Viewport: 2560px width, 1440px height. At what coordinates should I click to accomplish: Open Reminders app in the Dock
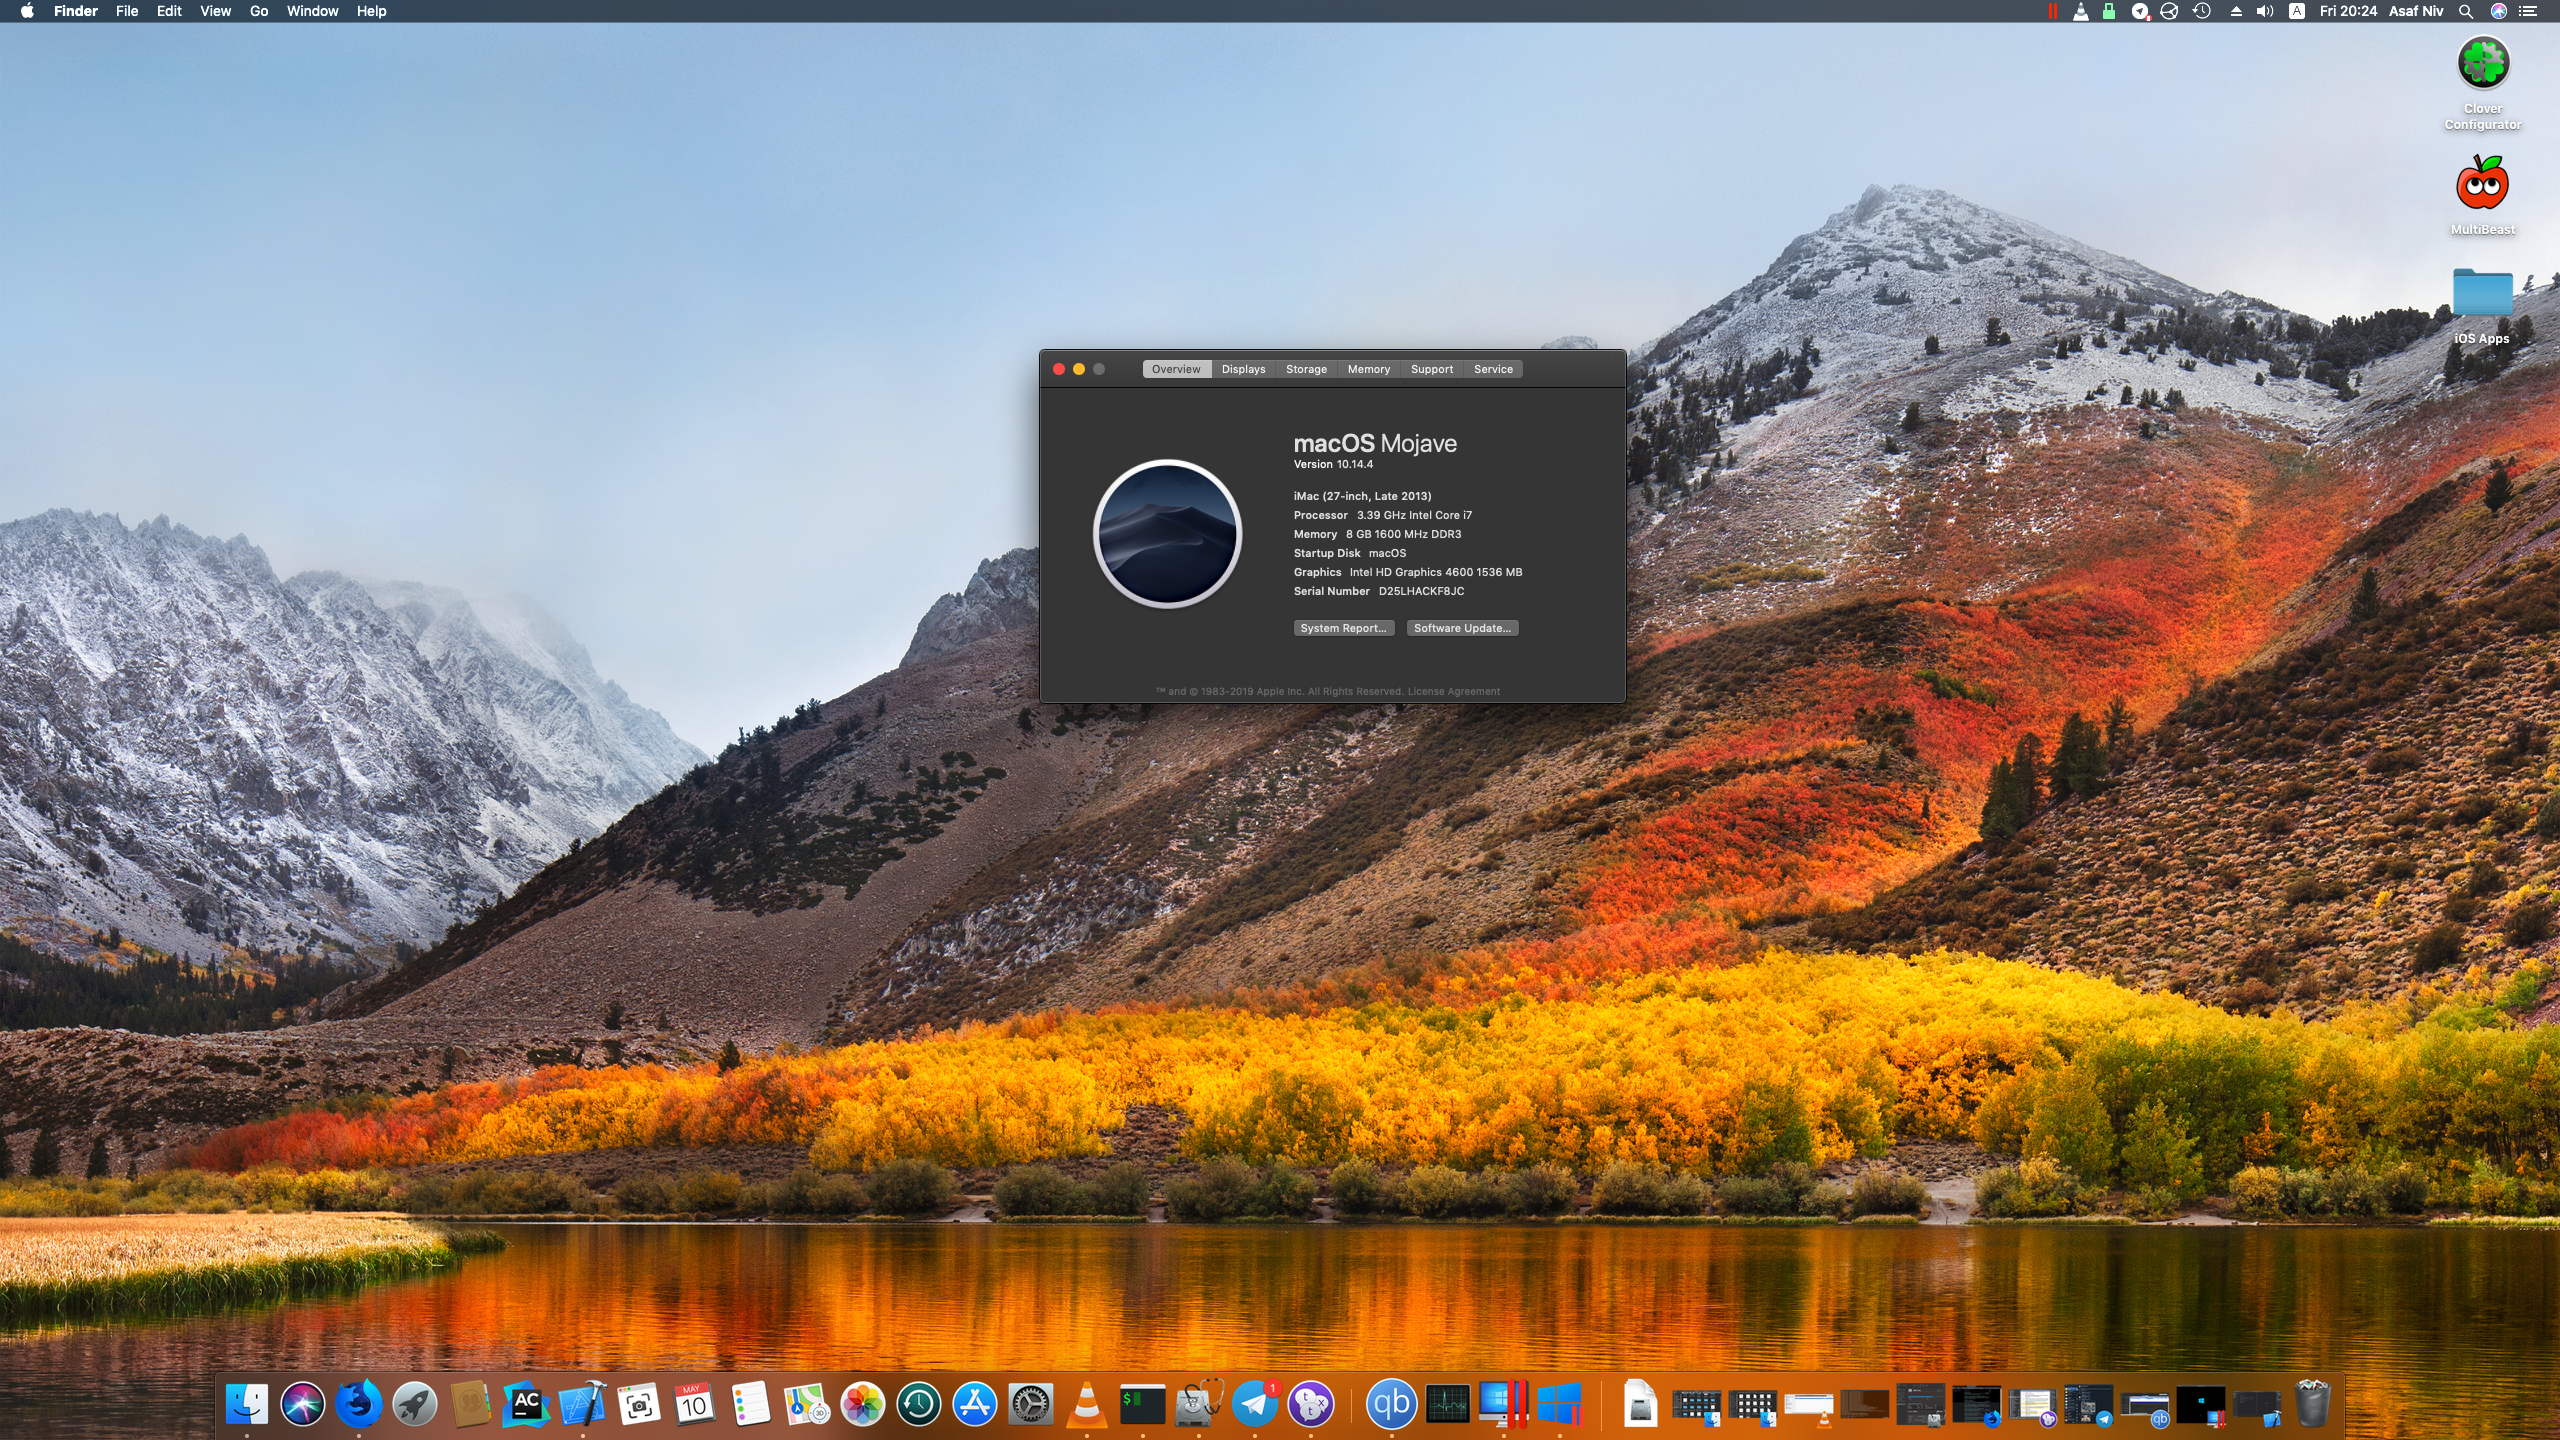pos(751,1405)
